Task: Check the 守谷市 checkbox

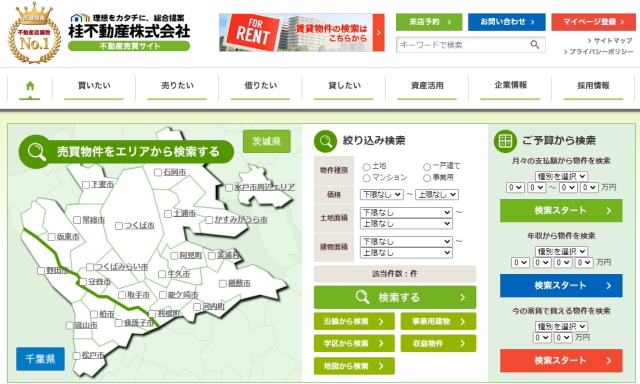Action: (x=83, y=282)
